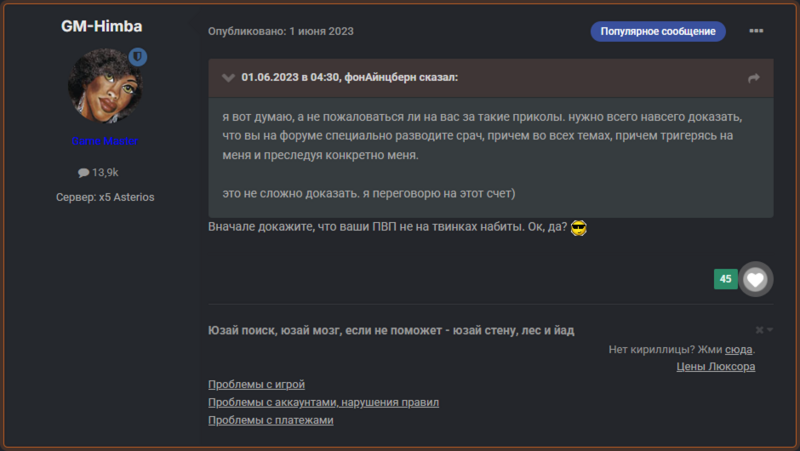Open the 'Цены Люксора' link
Viewport: 800px width, 451px height.
pos(716,367)
